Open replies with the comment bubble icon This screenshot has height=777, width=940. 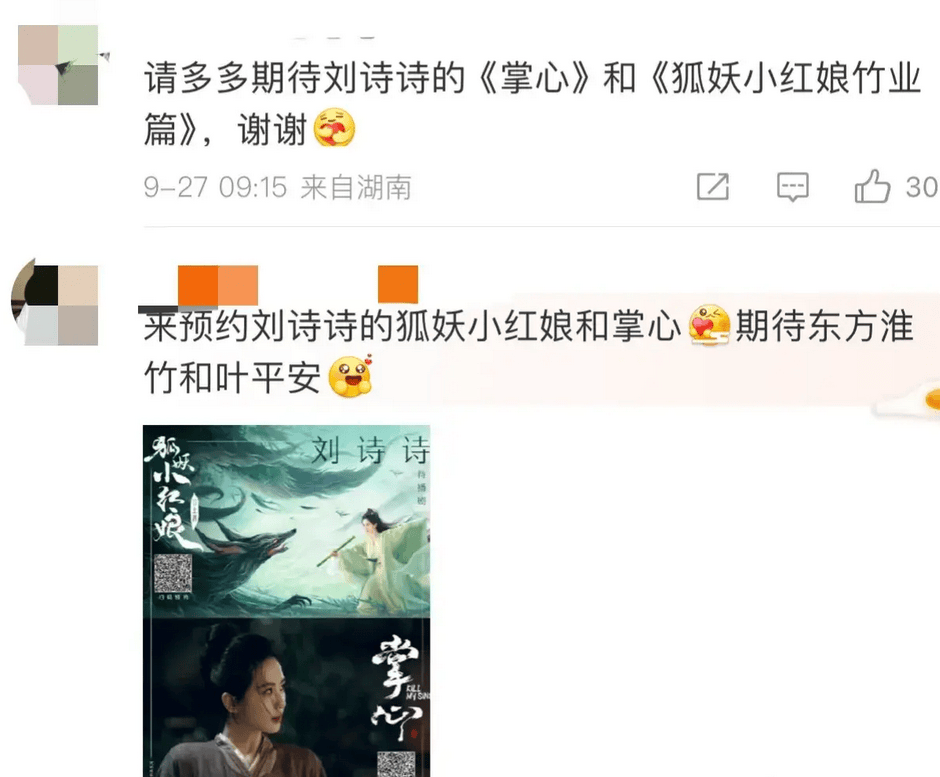793,187
